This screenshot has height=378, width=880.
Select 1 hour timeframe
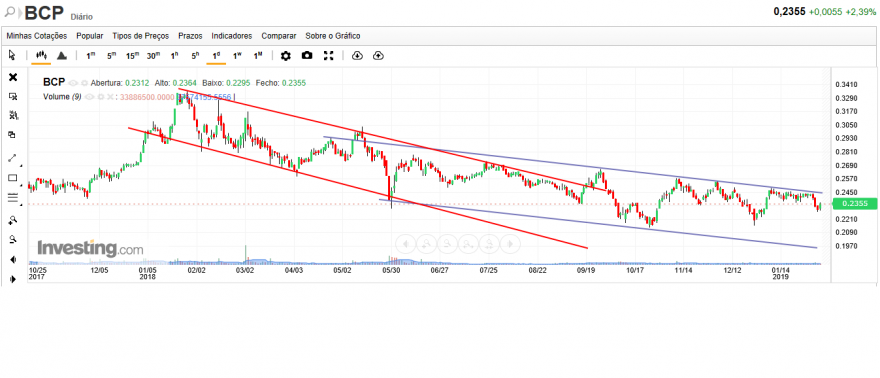click(175, 56)
